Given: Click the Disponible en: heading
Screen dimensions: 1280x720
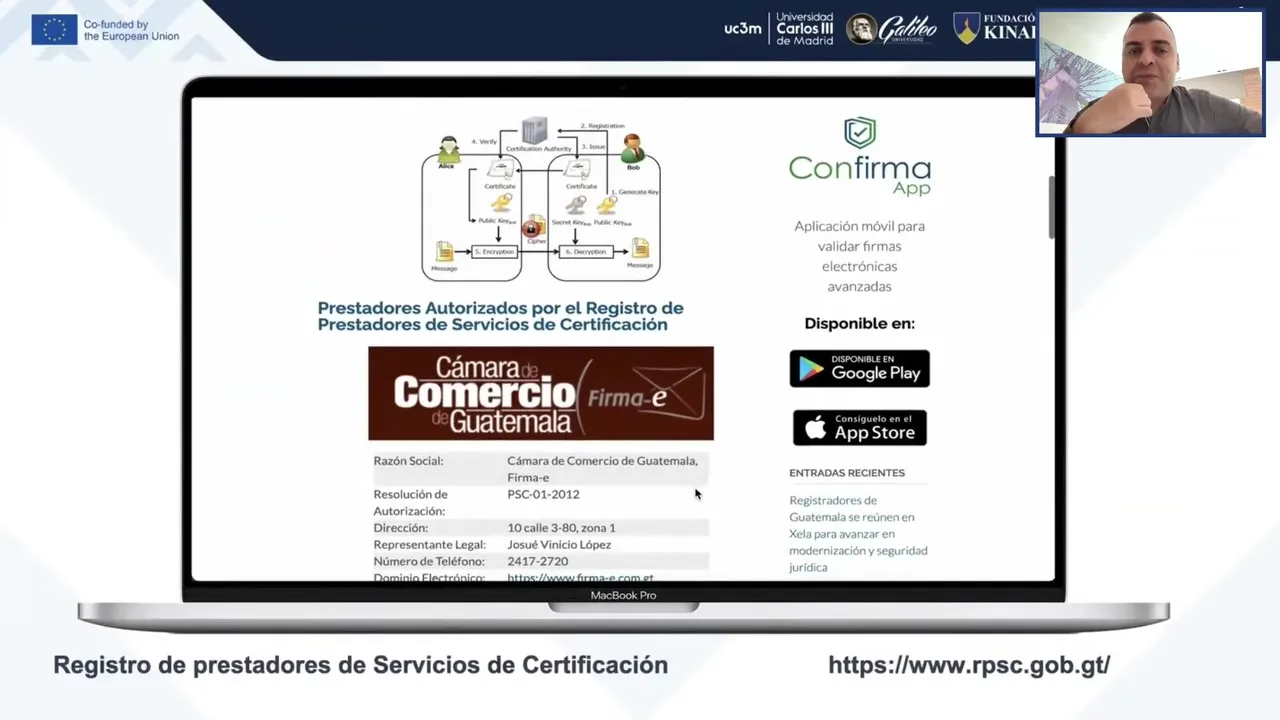Looking at the screenshot, I should coord(860,323).
